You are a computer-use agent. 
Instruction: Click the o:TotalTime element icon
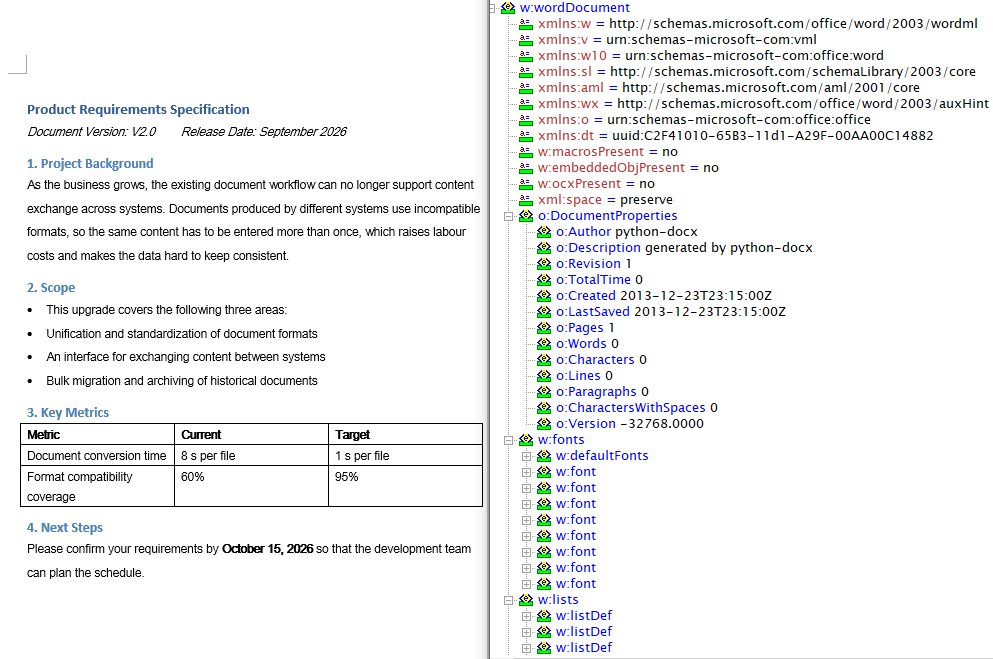(x=544, y=280)
